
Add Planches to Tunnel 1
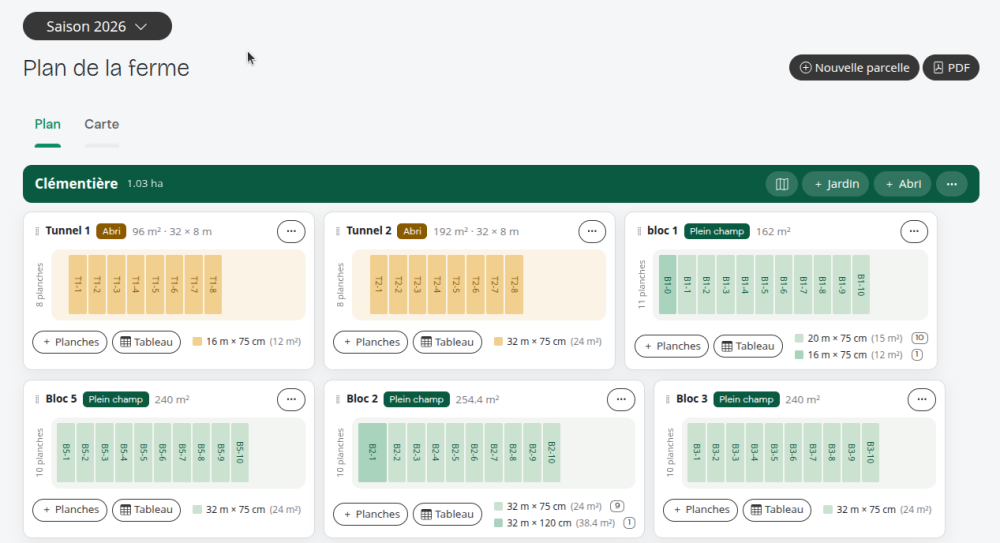(70, 342)
